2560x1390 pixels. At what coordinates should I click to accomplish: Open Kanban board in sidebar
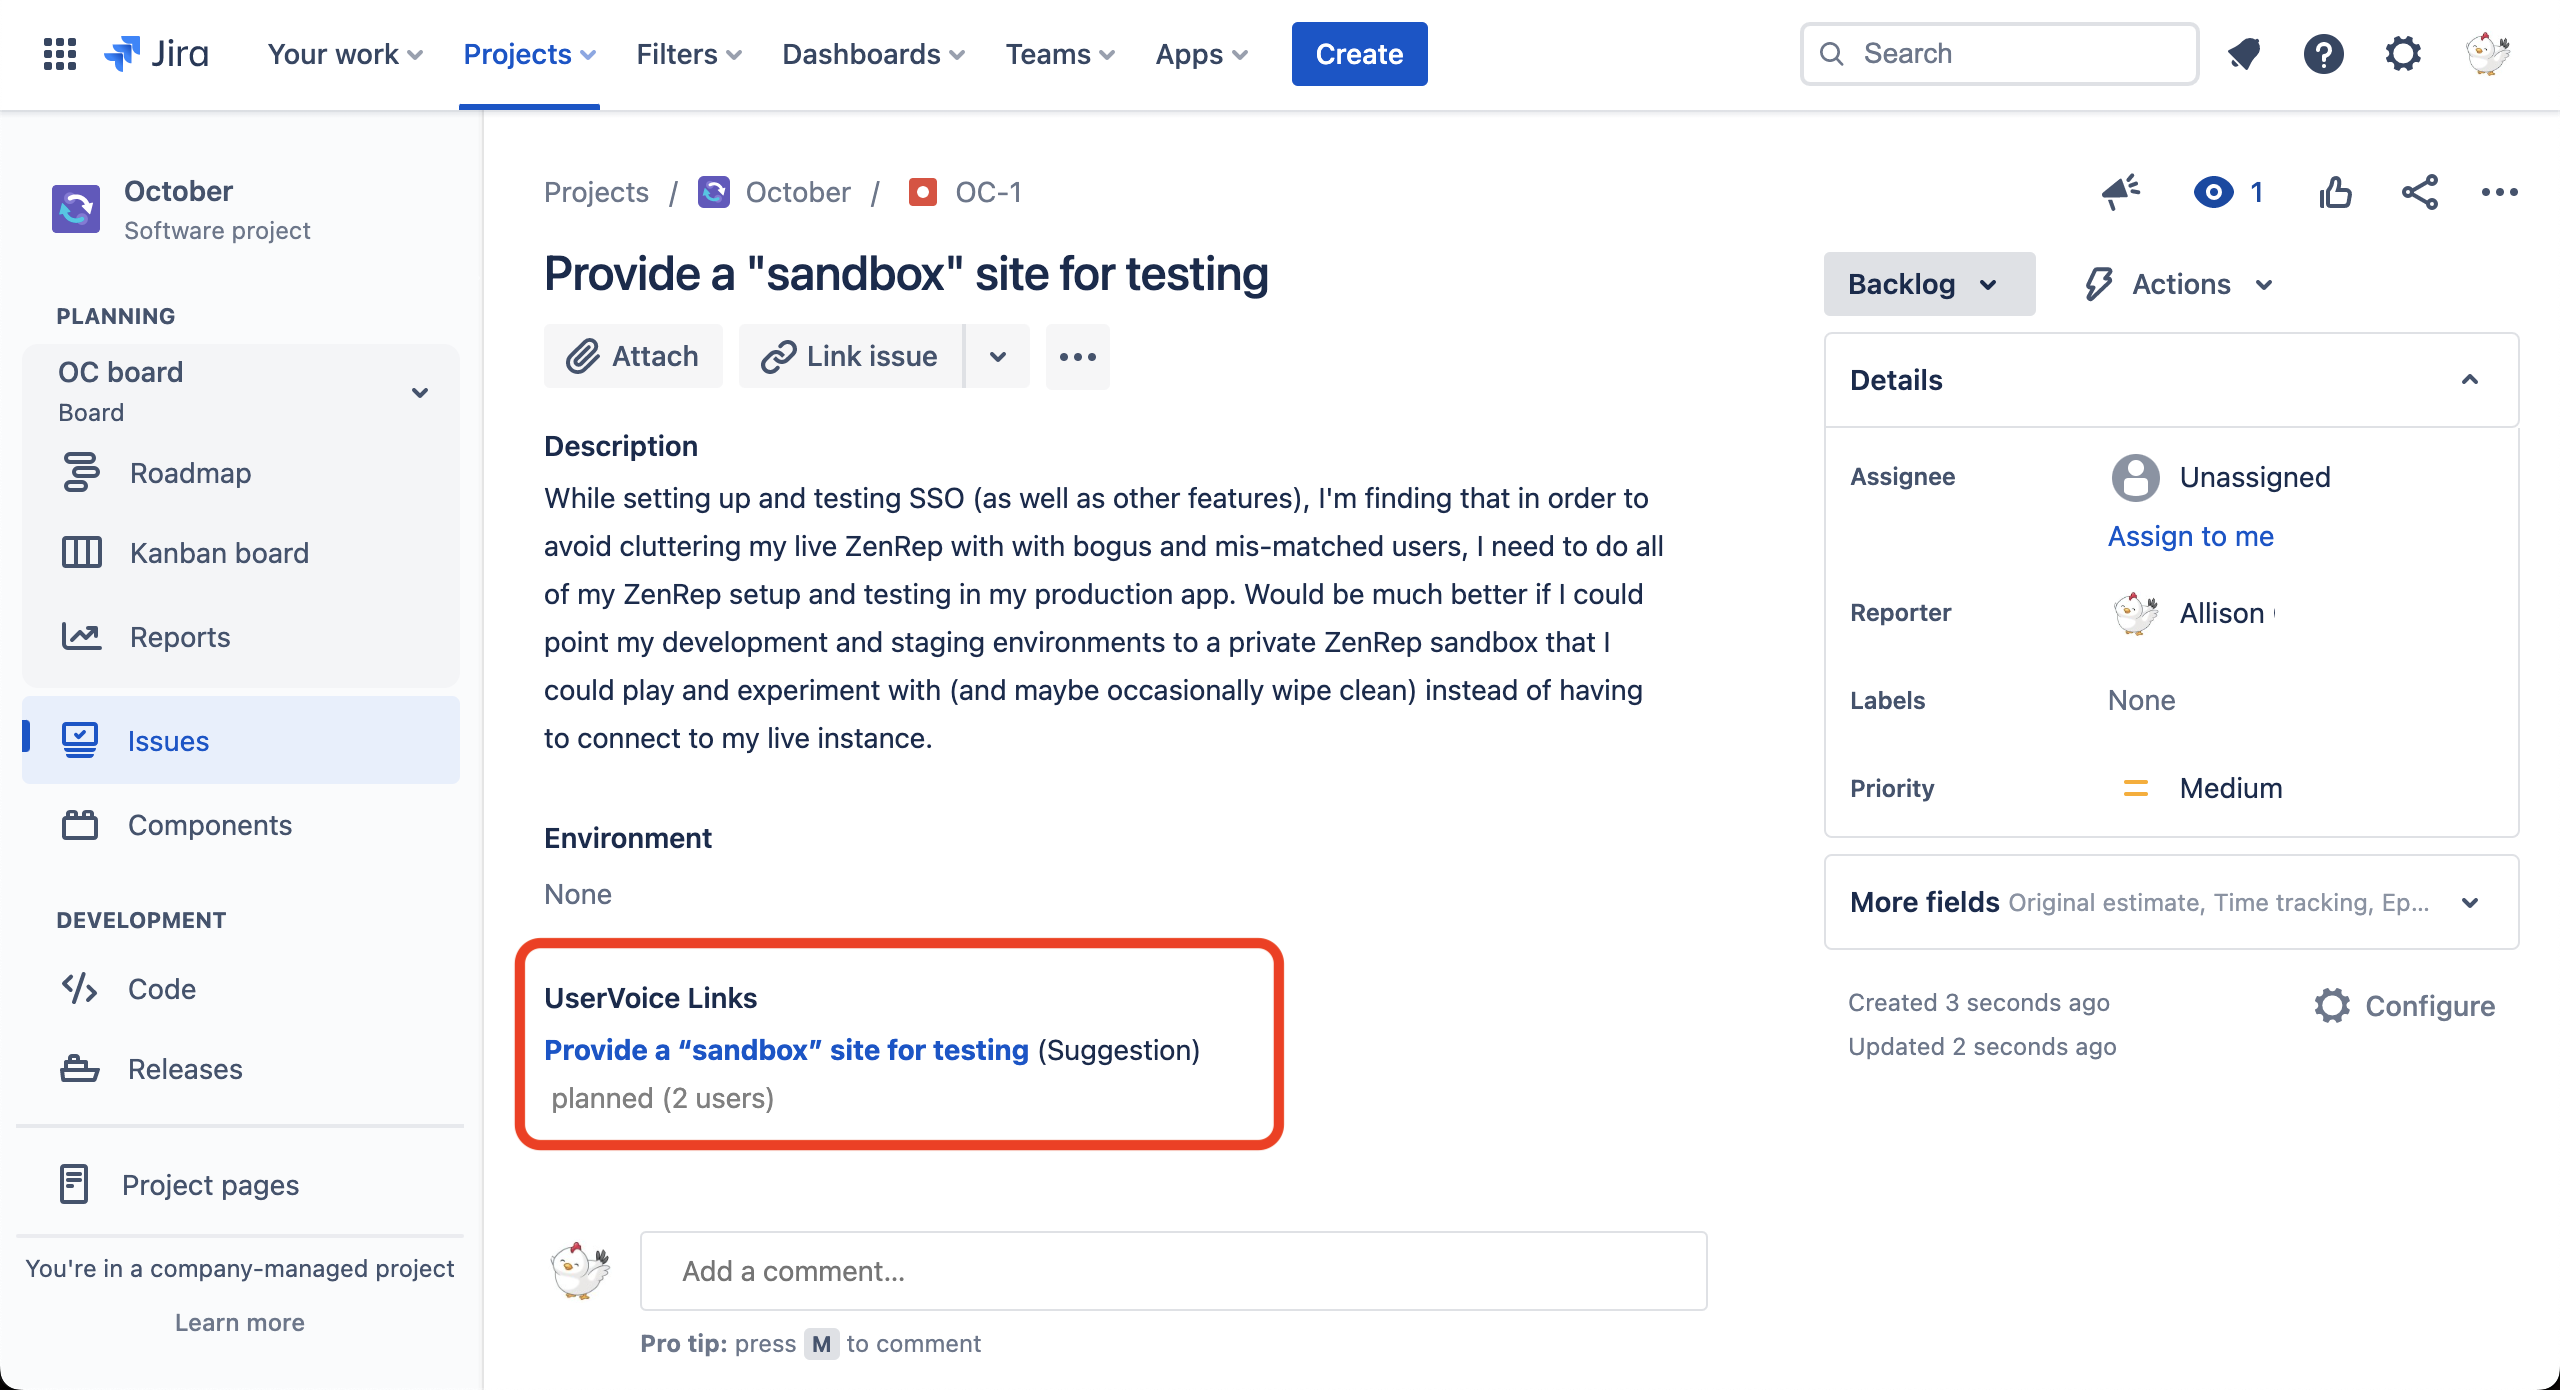pyautogui.click(x=240, y=553)
